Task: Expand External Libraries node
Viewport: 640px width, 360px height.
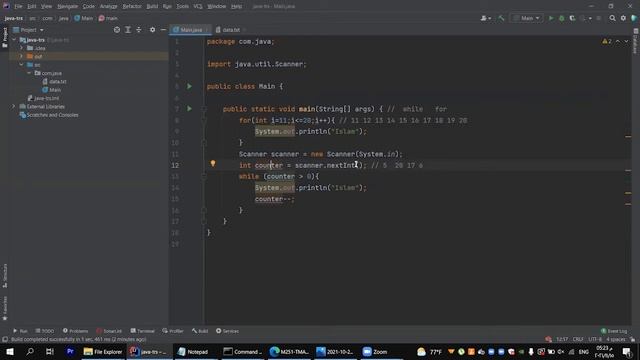Action: point(14,106)
